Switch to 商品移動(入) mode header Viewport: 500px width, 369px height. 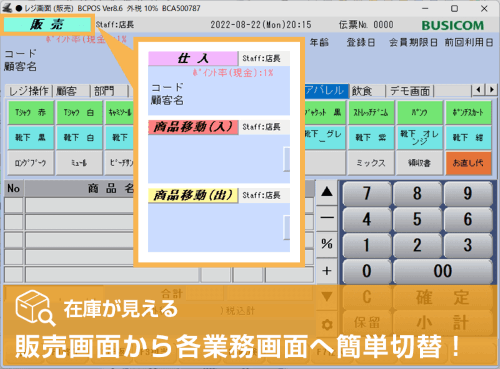point(193,127)
